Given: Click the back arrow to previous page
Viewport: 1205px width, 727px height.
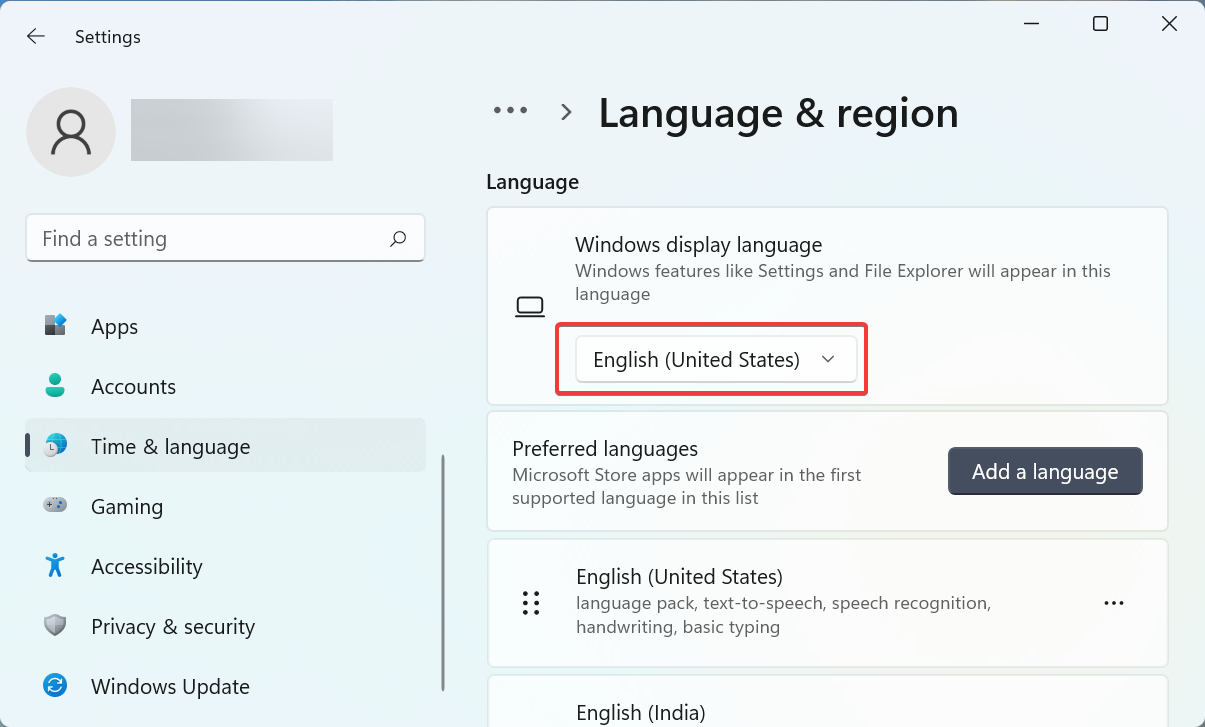Looking at the screenshot, I should click(35, 36).
